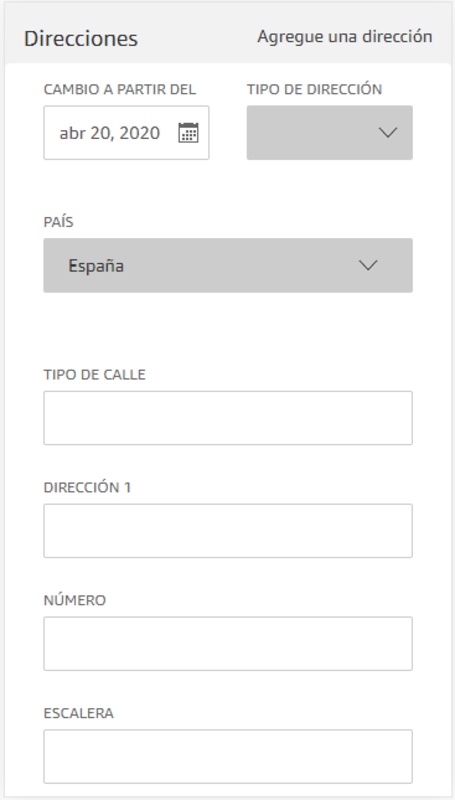Click the Tipo de Dirección chevron arrow

click(388, 133)
